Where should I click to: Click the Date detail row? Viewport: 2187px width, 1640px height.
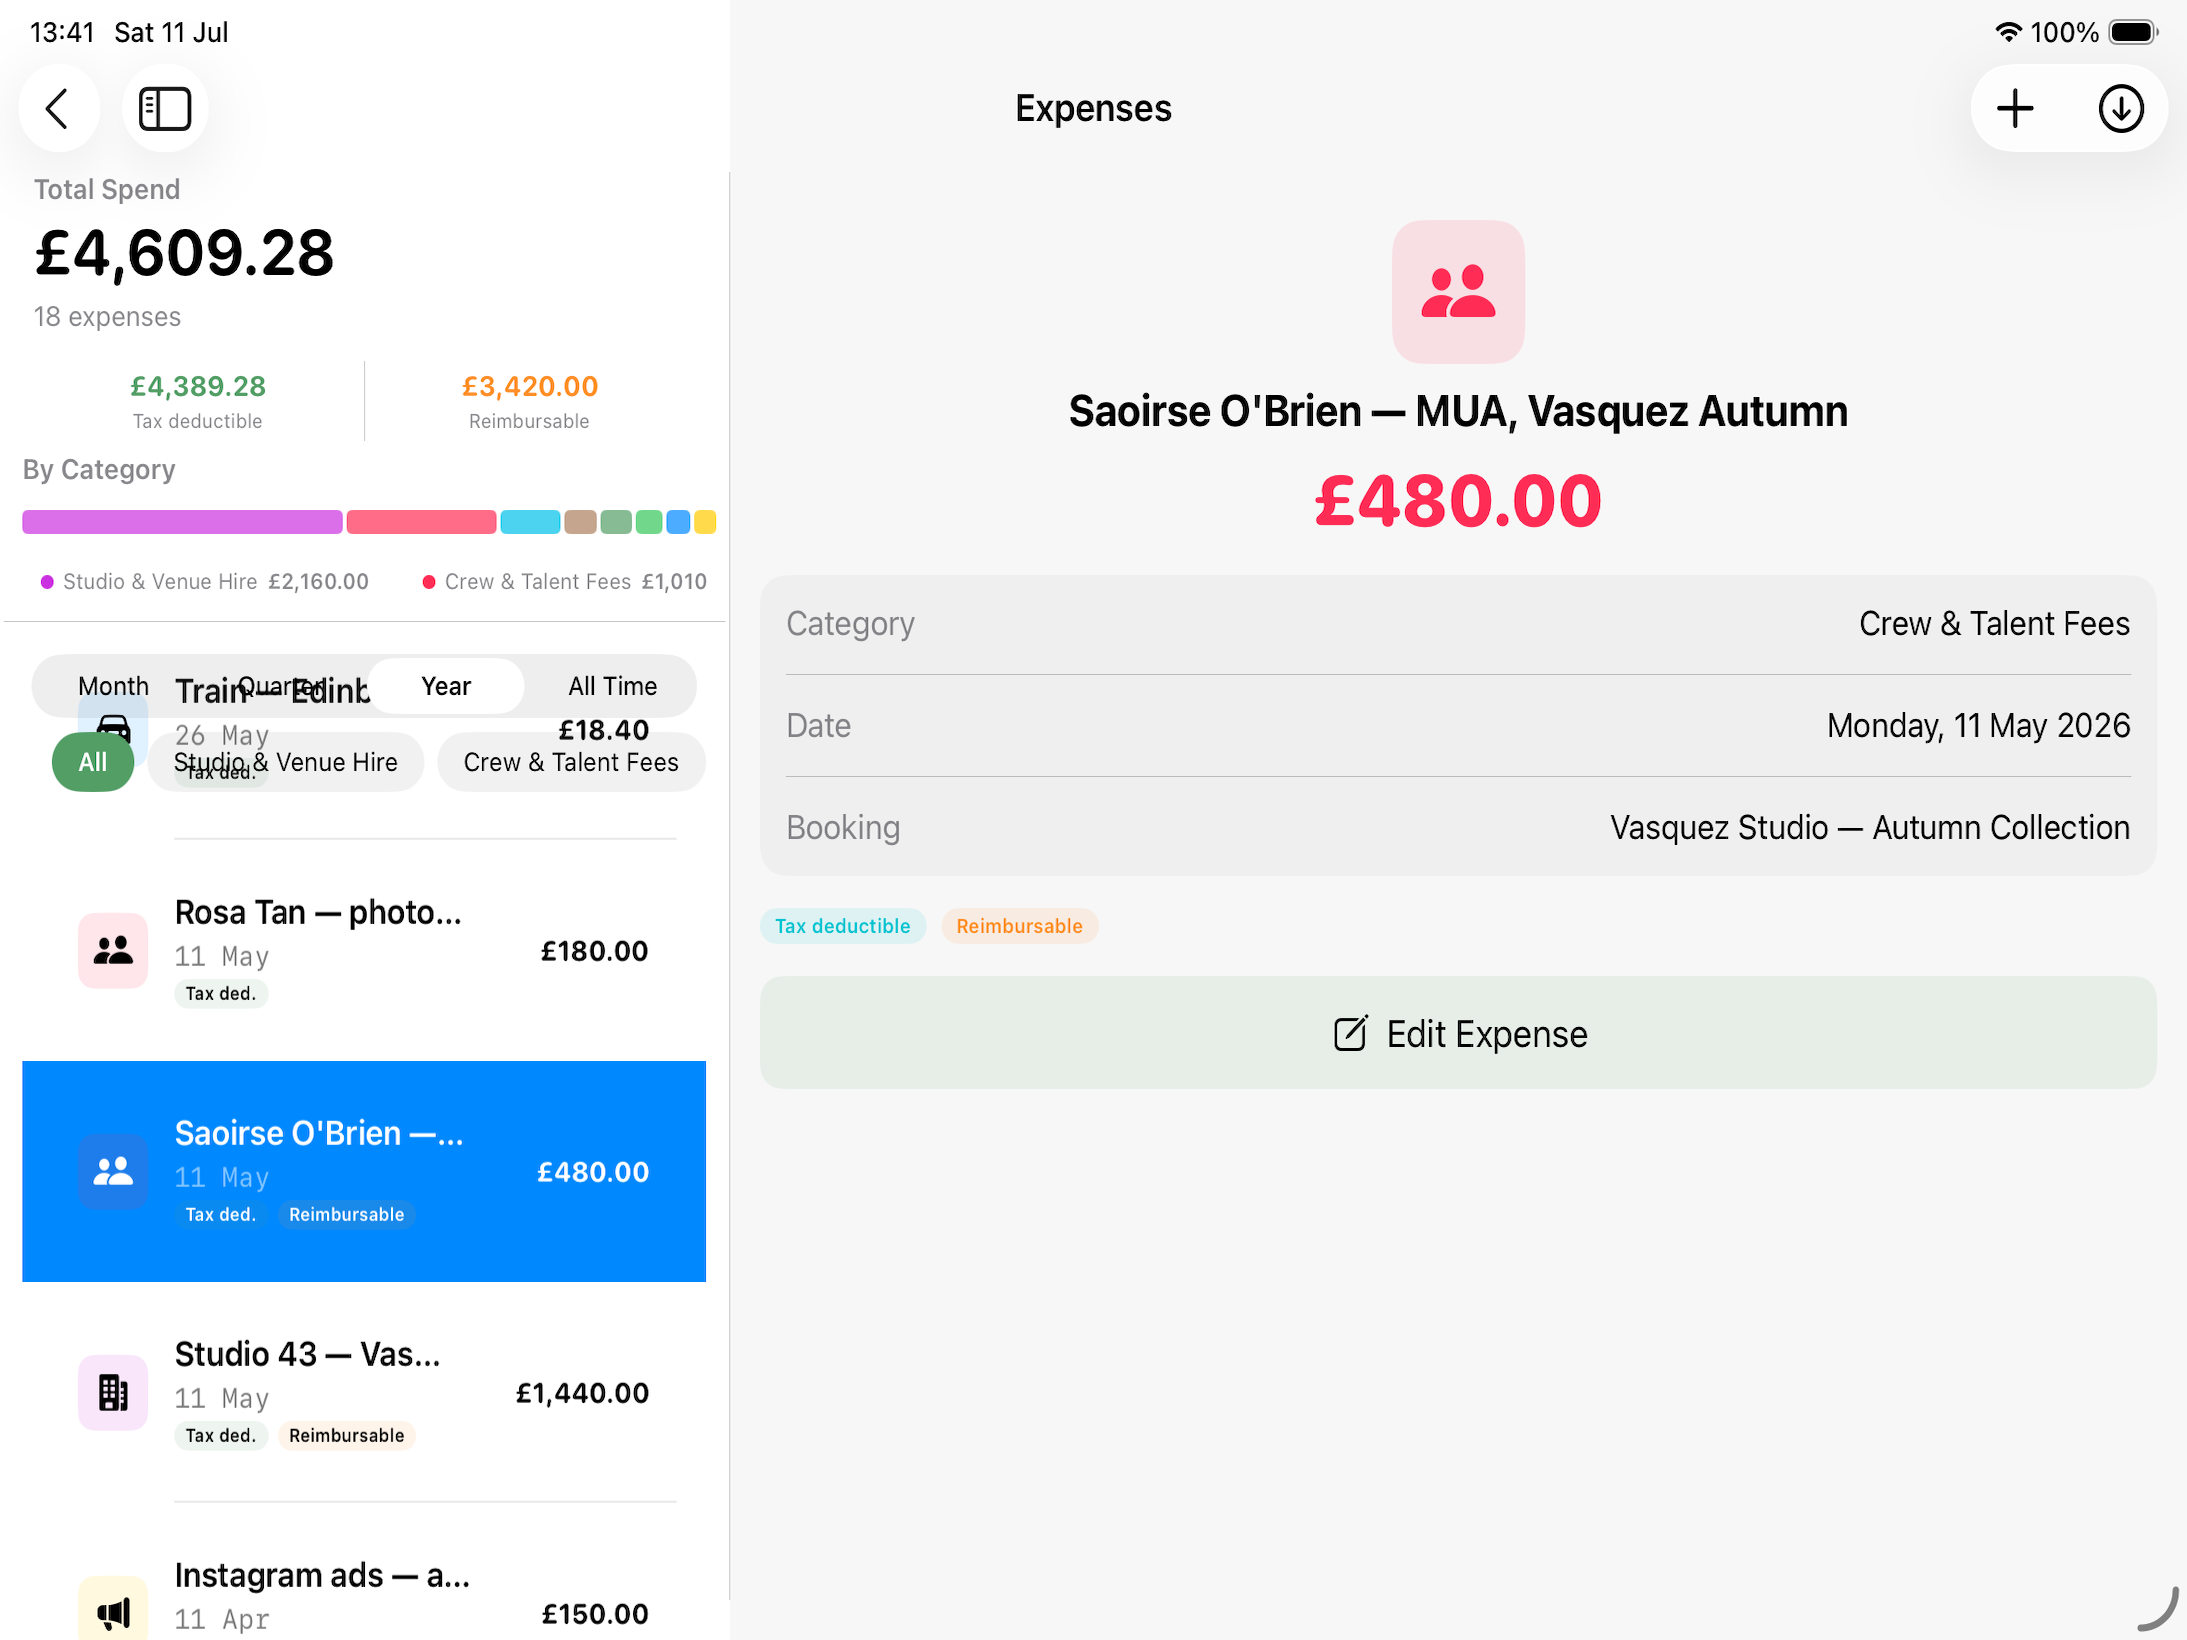1458,726
